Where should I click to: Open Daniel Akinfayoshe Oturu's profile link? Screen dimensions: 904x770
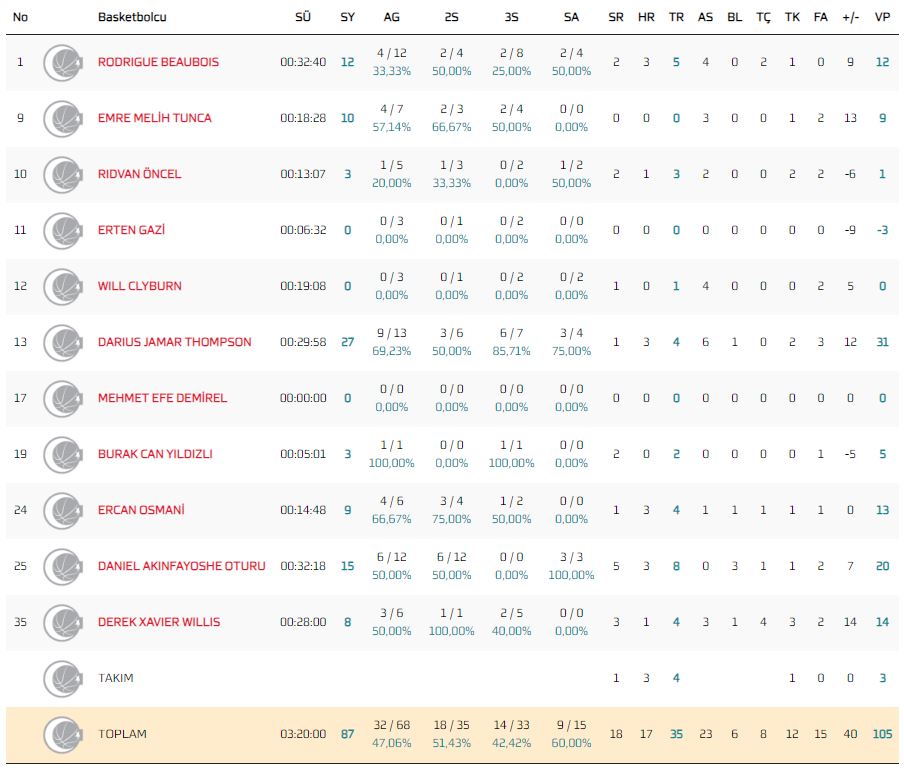click(x=181, y=566)
